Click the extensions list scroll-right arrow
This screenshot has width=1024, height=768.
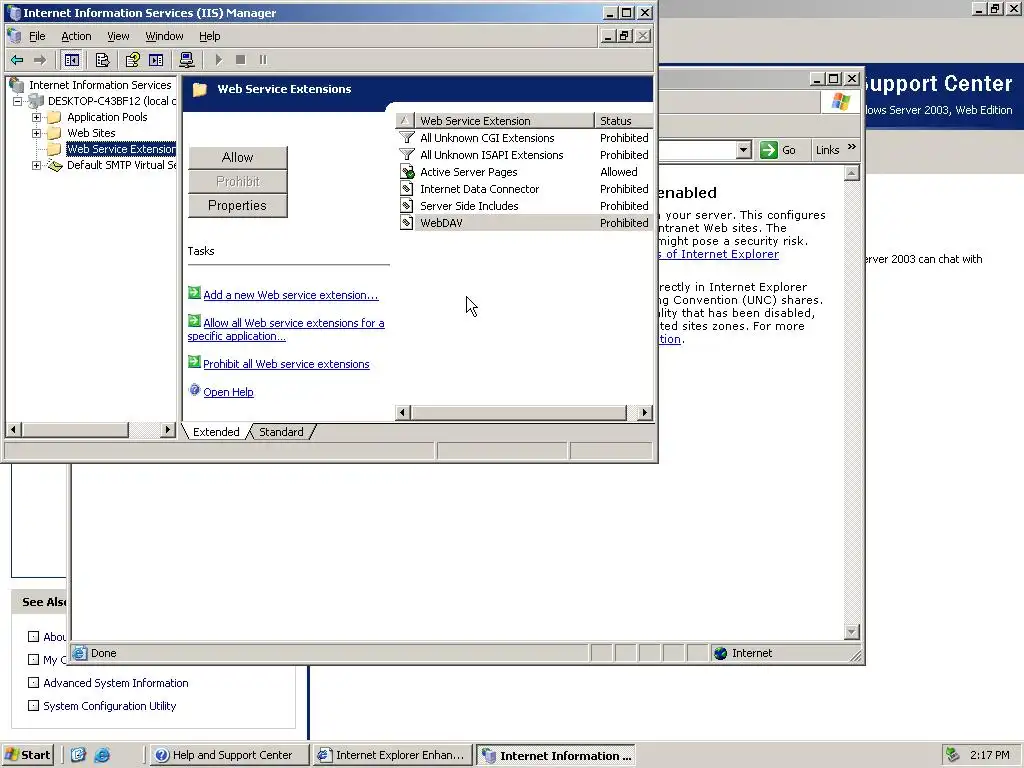(645, 413)
